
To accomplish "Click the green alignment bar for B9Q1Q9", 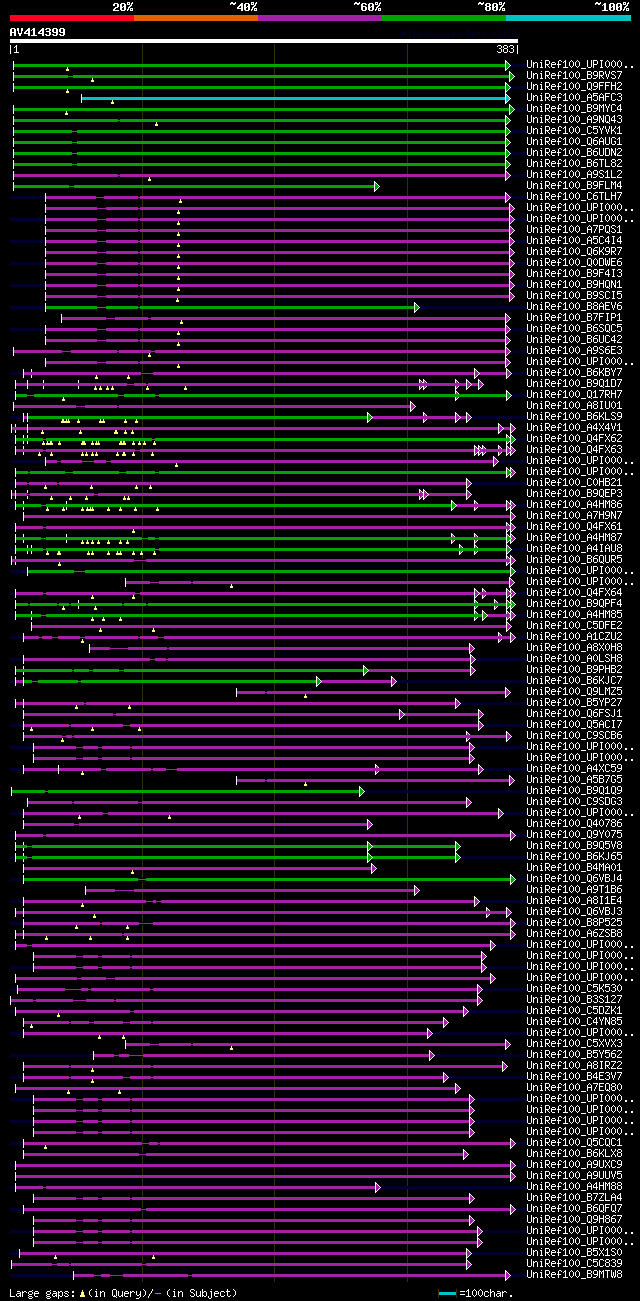I will click(187, 791).
